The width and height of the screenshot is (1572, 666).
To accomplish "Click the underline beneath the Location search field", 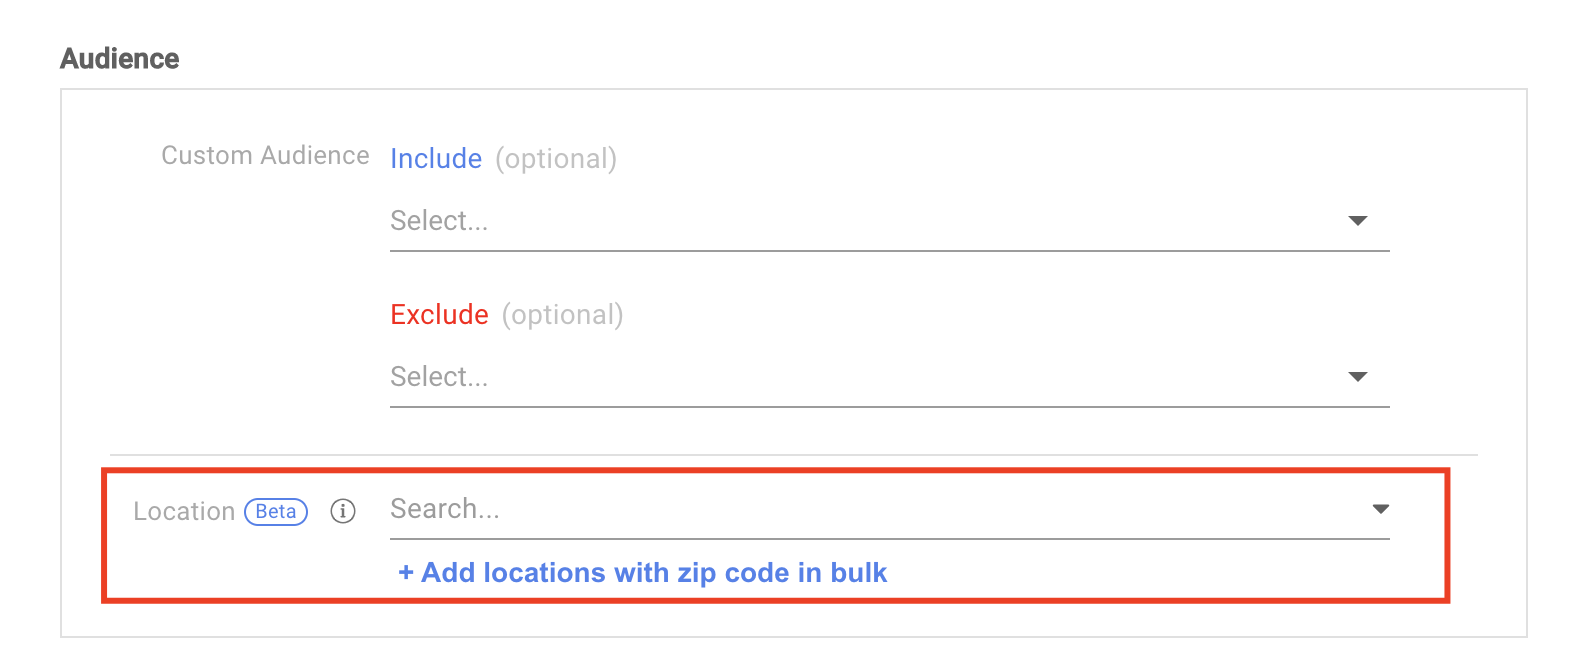I will (889, 539).
